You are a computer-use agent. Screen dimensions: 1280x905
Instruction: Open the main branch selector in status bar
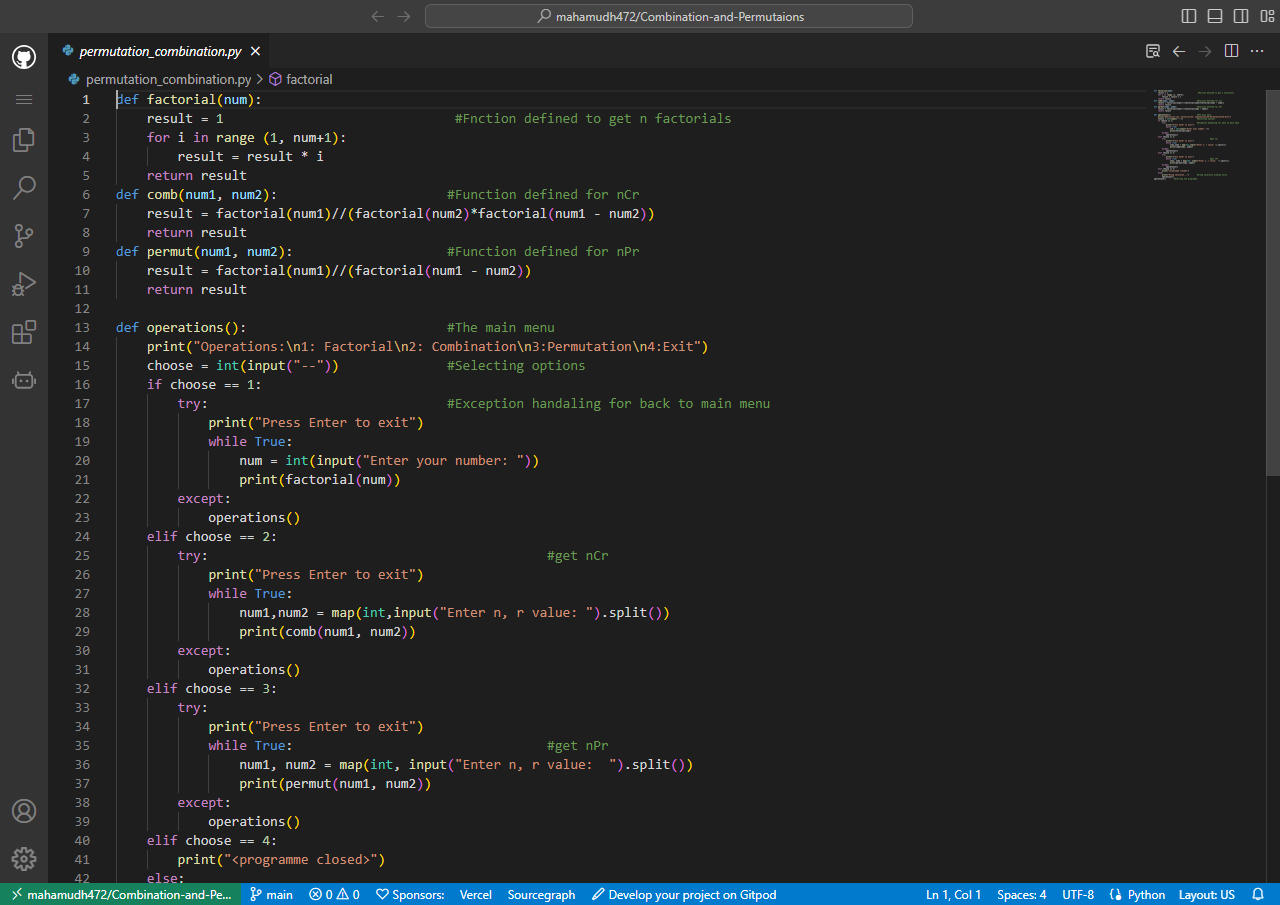point(271,894)
